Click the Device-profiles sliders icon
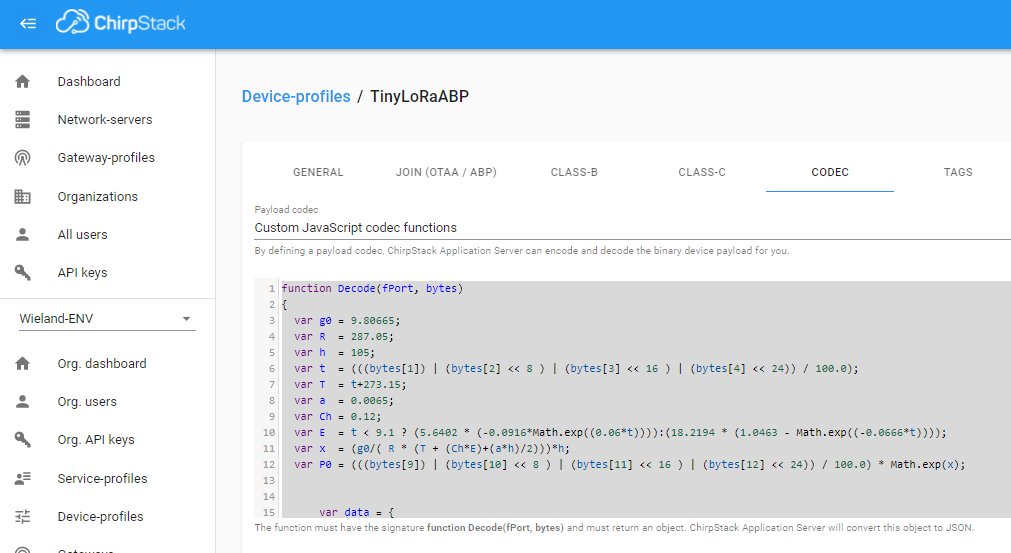 click(23, 516)
